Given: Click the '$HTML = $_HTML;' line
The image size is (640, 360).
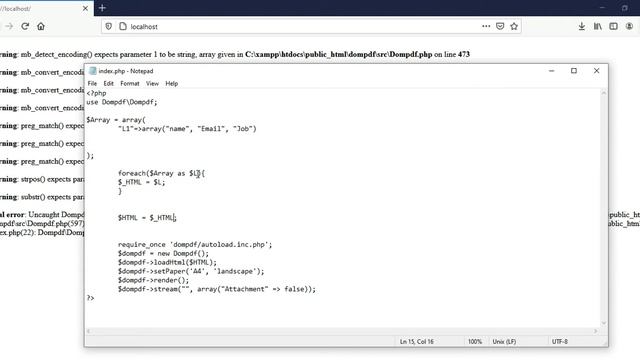Looking at the screenshot, I should tap(147, 218).
